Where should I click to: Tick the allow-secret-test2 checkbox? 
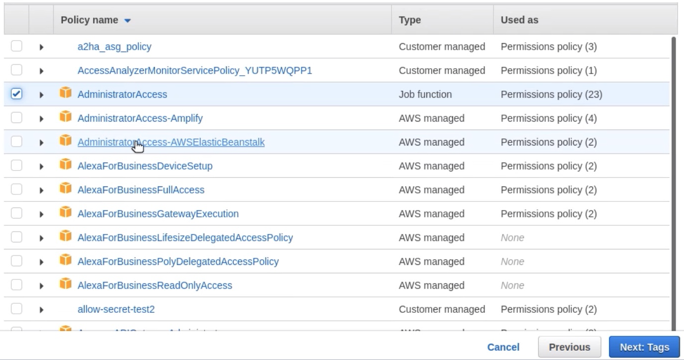click(x=17, y=309)
